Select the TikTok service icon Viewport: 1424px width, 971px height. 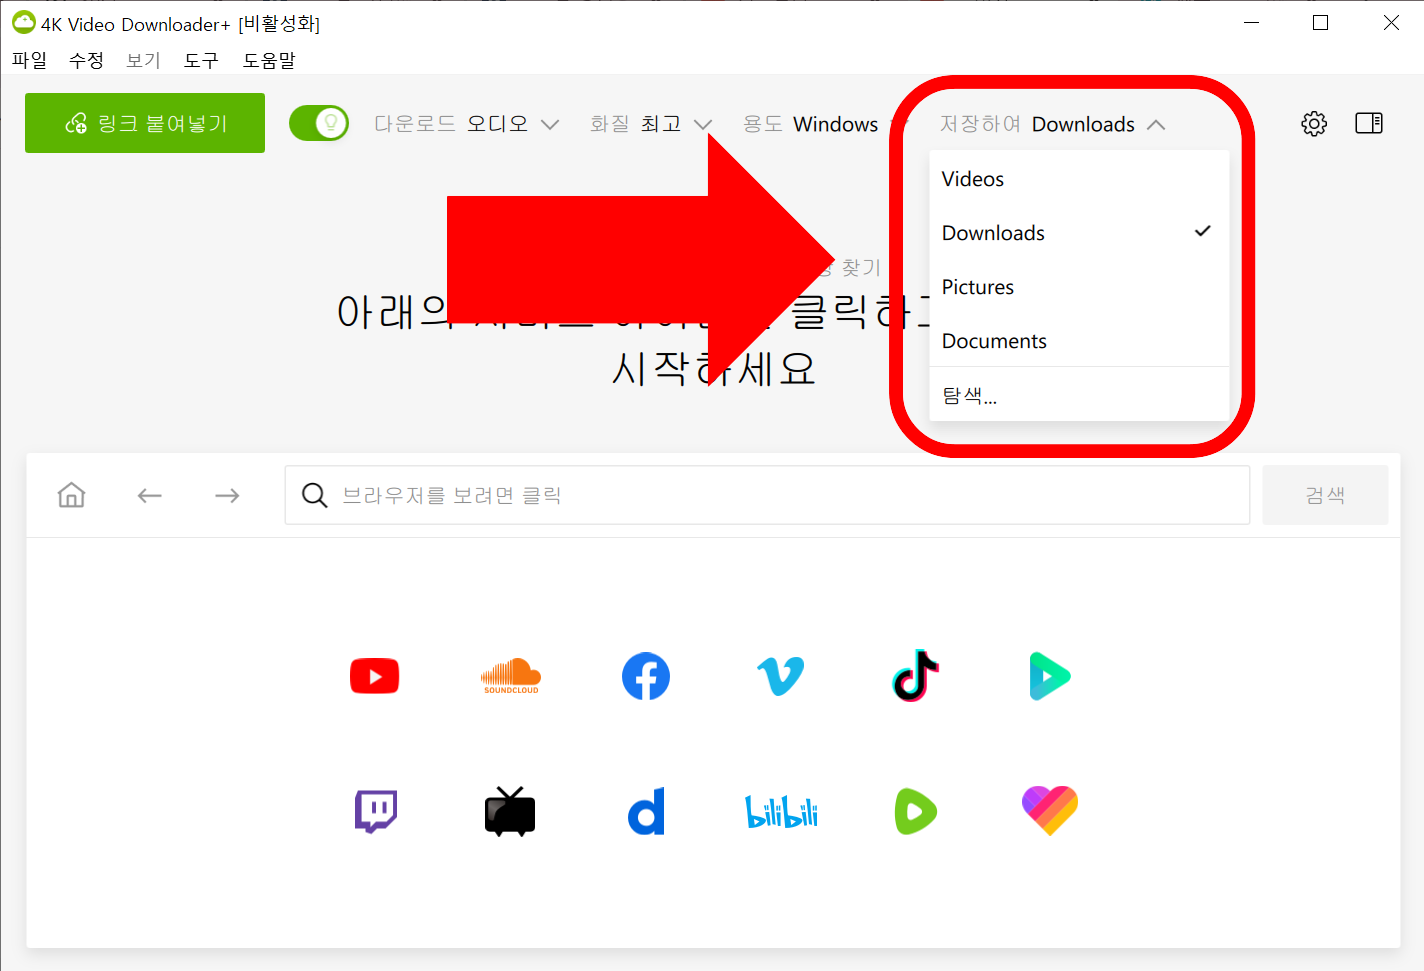click(914, 676)
